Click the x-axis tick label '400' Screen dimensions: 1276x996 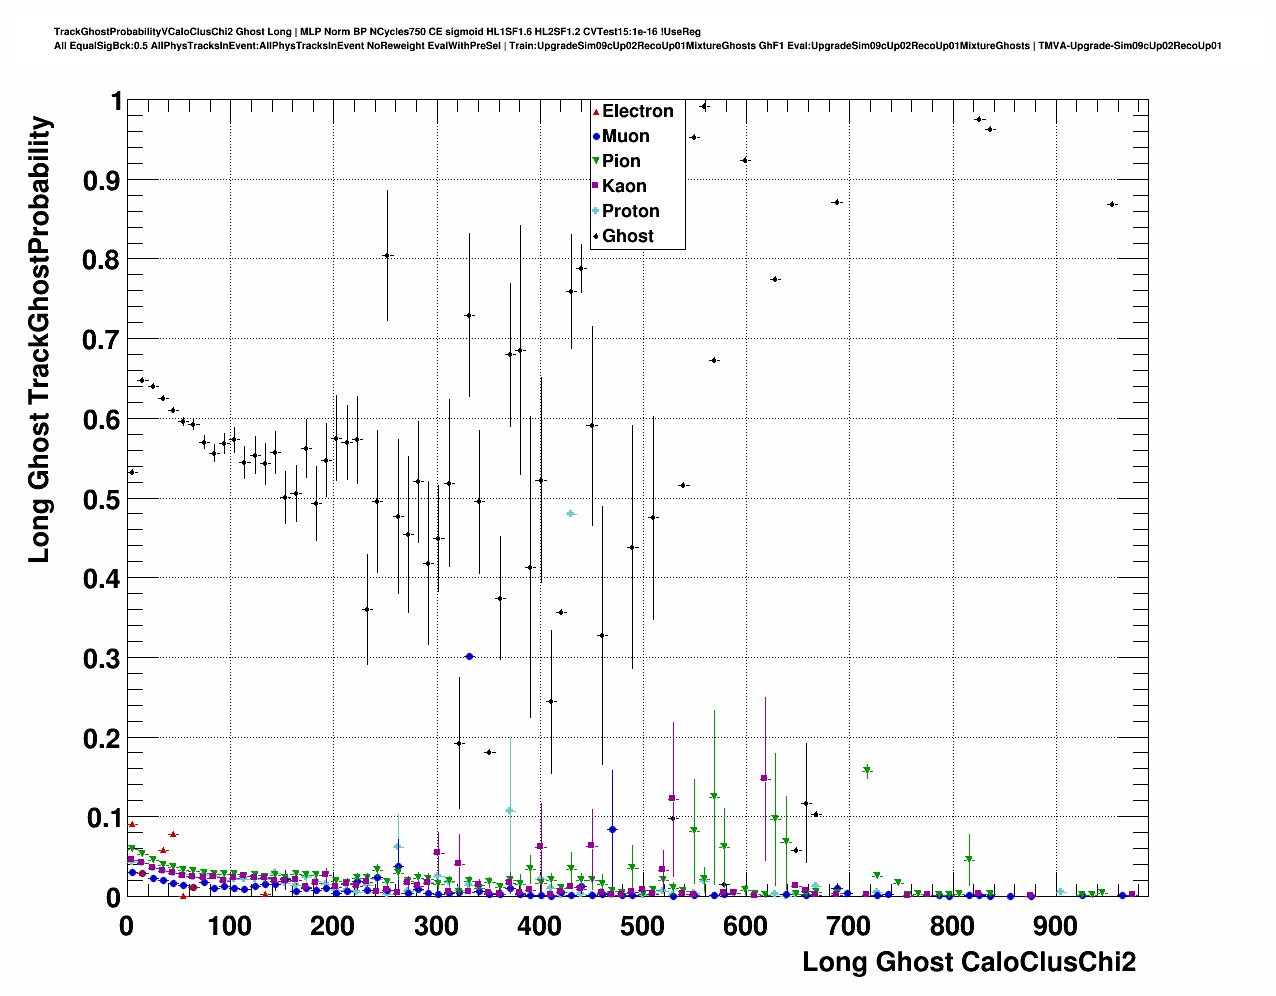coord(539,926)
